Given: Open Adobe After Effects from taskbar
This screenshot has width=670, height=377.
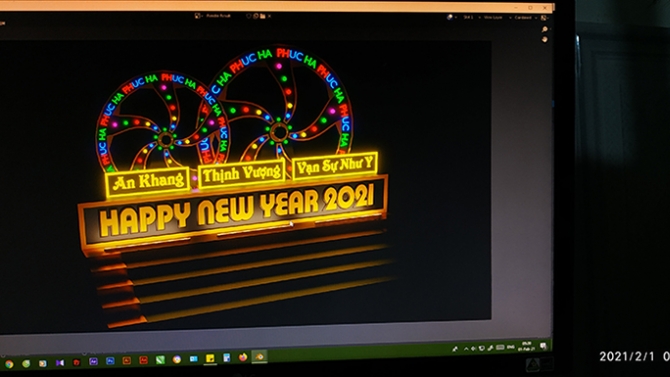Looking at the screenshot, I should pos(93,362).
